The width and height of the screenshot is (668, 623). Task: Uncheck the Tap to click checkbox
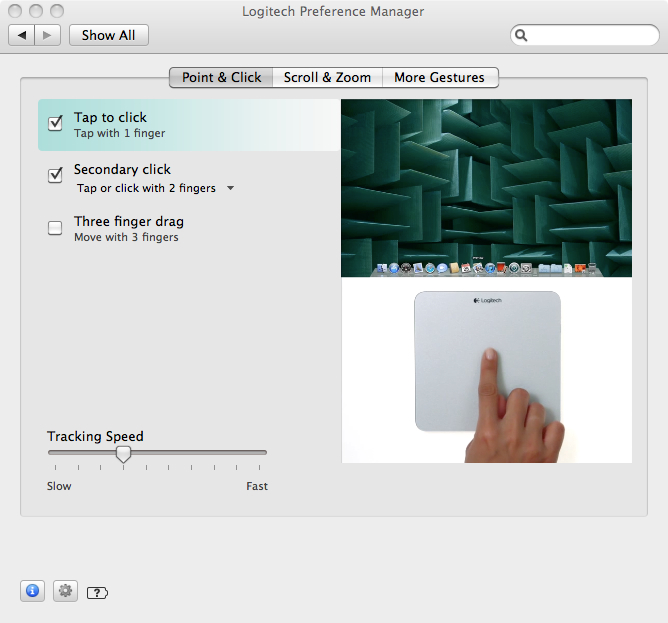55,123
